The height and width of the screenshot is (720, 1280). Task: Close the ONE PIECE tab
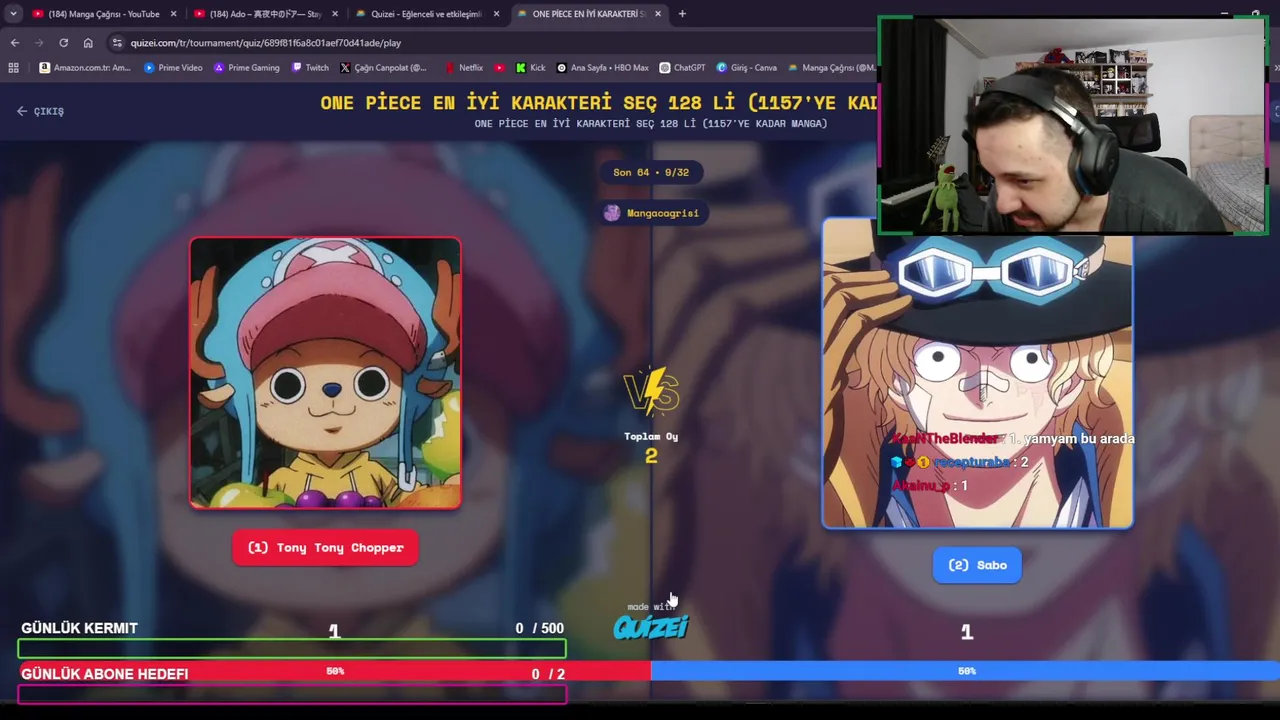coord(659,14)
